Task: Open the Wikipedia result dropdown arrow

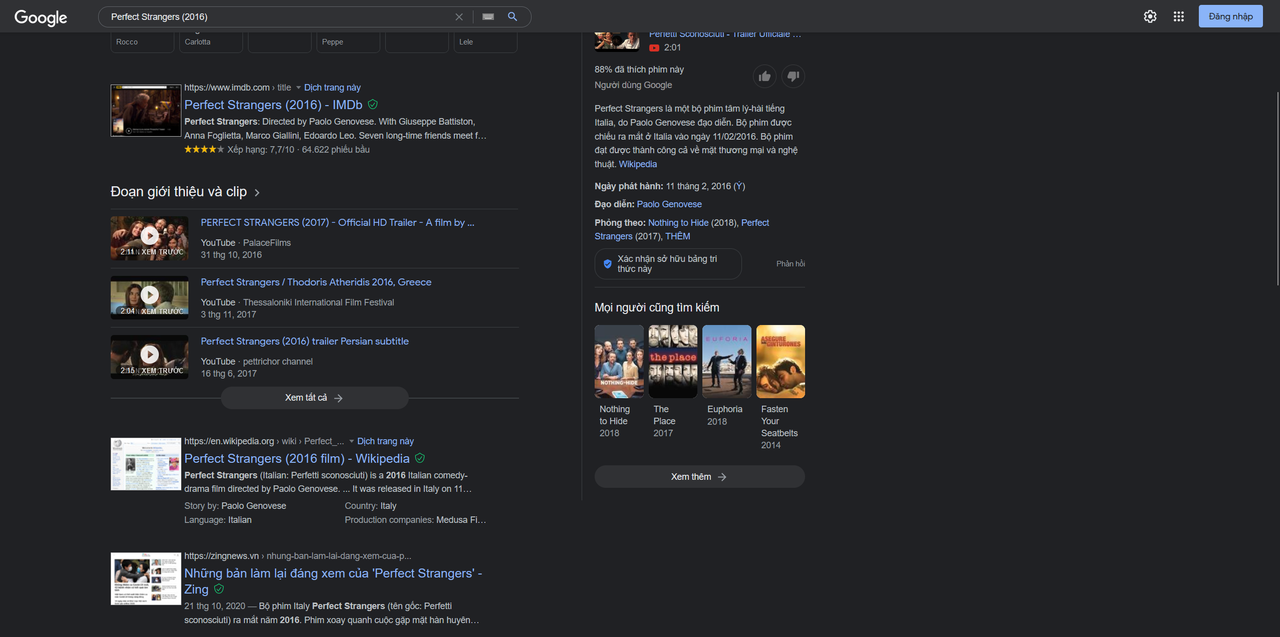Action: pyautogui.click(x=351, y=441)
